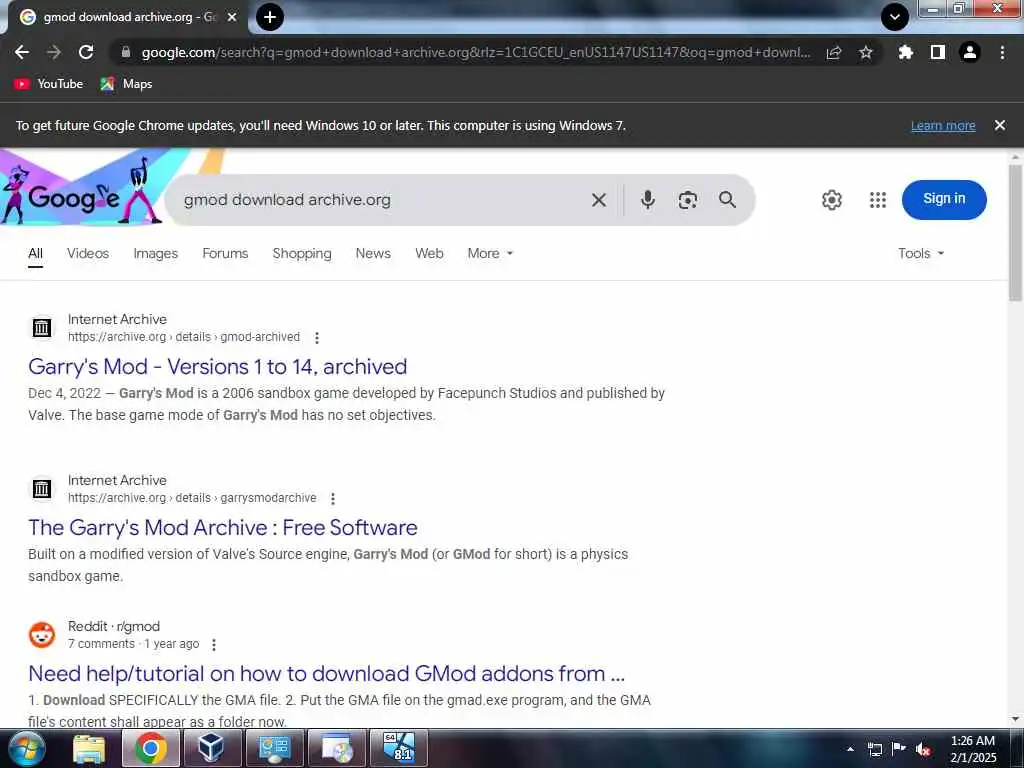Image resolution: width=1024 pixels, height=768 pixels.
Task: Click the browser forward arrow
Action: pyautogui.click(x=54, y=52)
